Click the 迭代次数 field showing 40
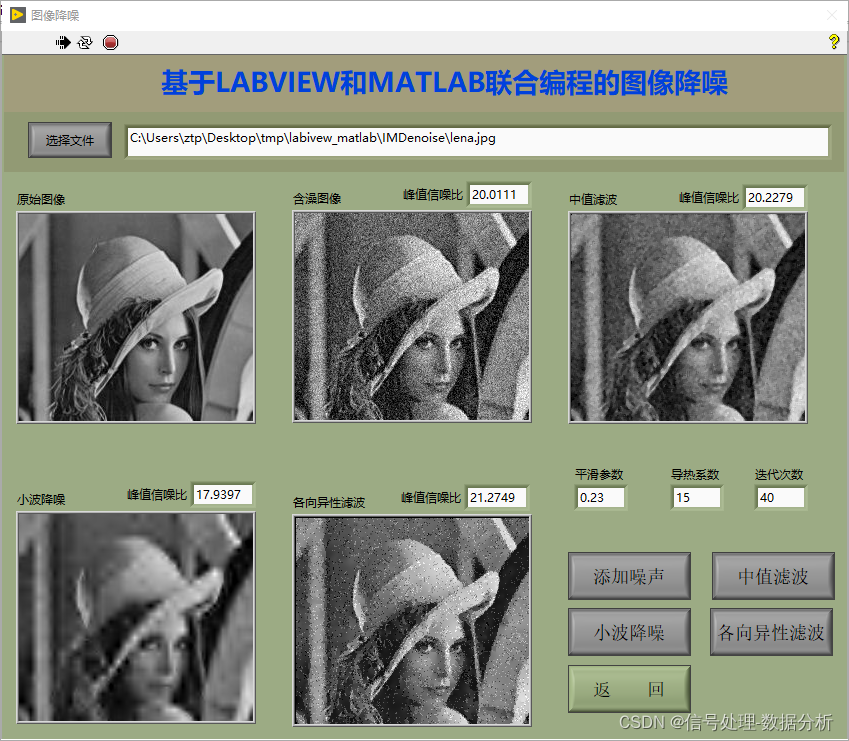 coord(780,497)
